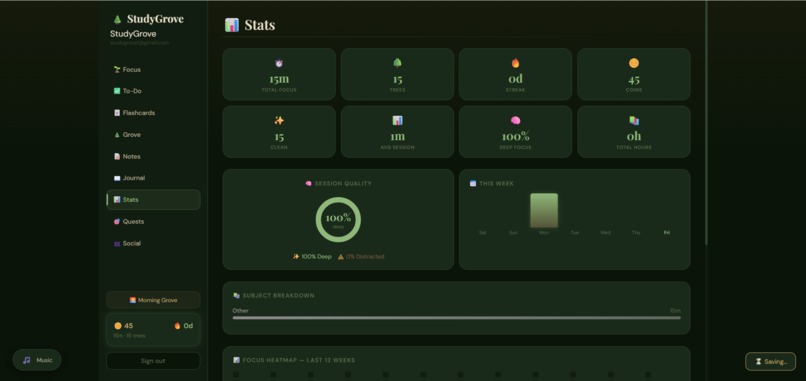Click the tree icon on Trees card
The width and height of the screenshot is (806, 381).
(x=397, y=63)
